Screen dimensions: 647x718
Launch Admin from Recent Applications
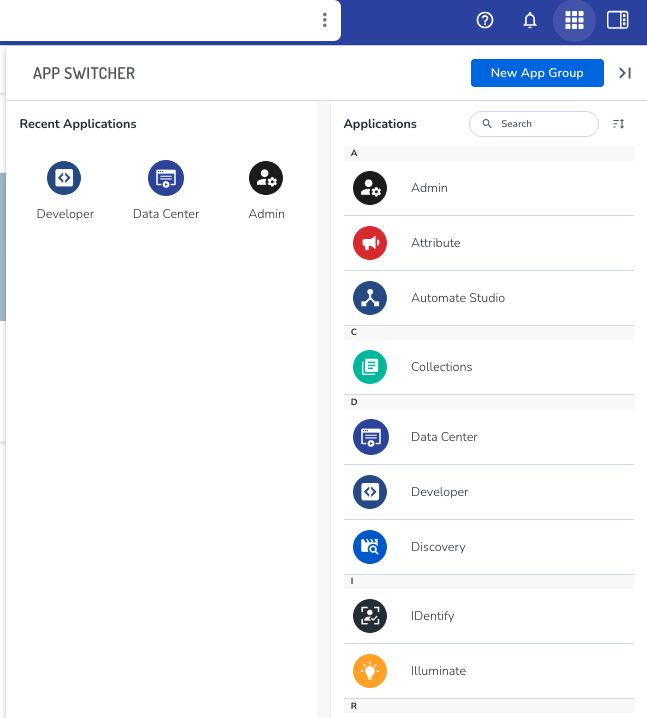click(266, 178)
